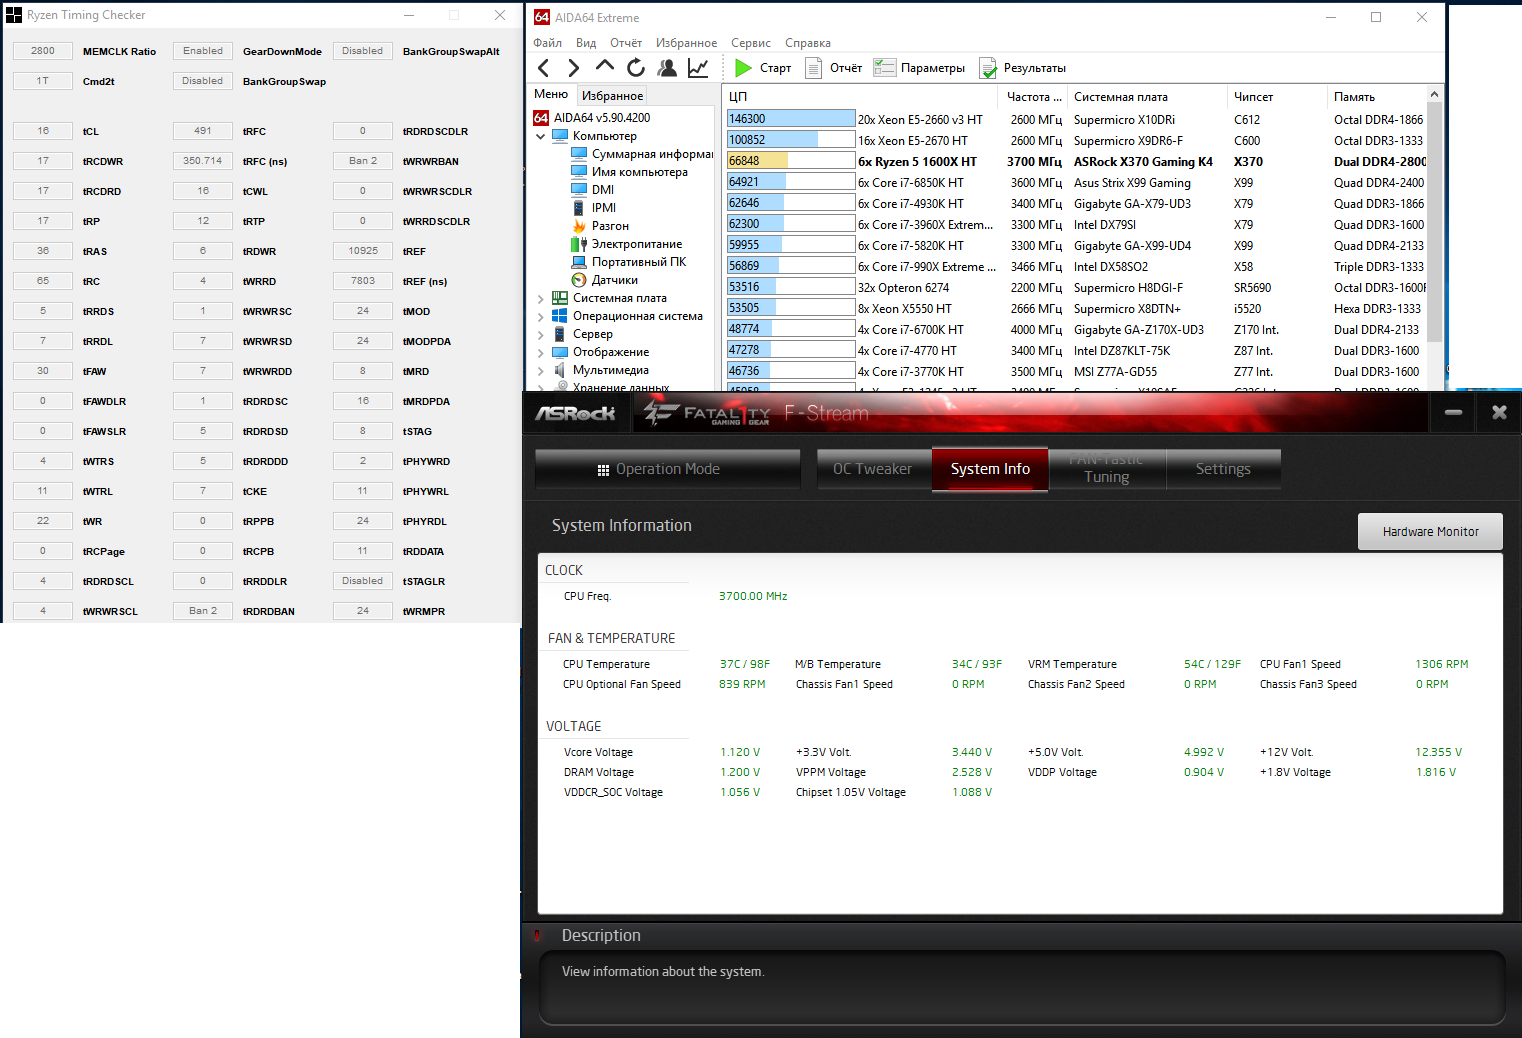1522x1038 pixels.
Task: Expand the Сервер branch arrow
Action: coord(541,334)
